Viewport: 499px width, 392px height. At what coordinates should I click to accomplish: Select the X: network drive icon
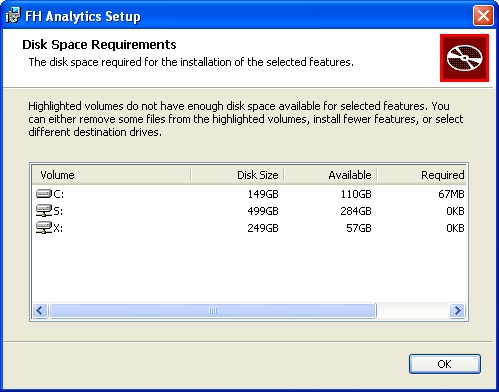coord(44,228)
